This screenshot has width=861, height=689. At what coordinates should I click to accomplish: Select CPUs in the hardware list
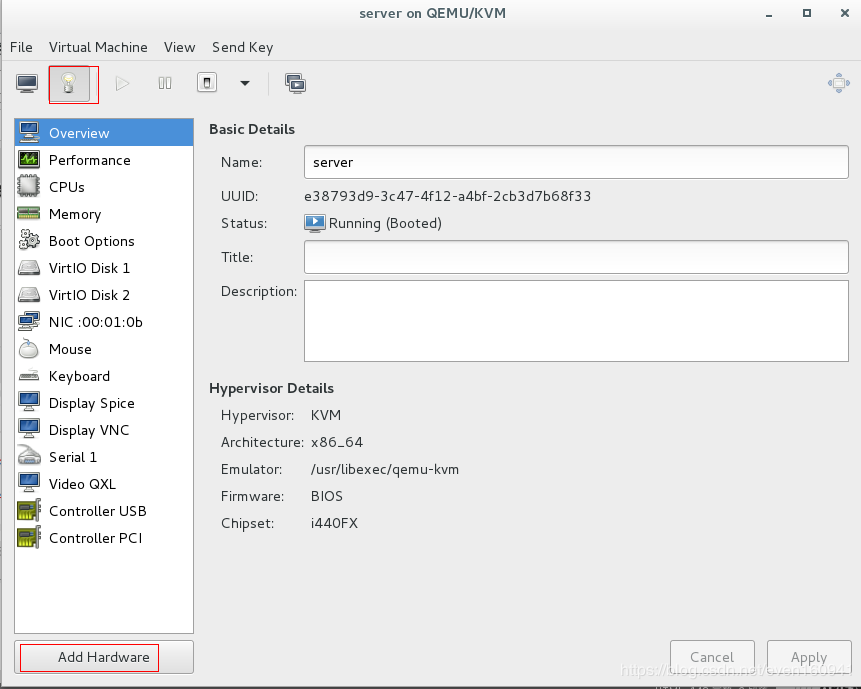pyautogui.click(x=67, y=187)
